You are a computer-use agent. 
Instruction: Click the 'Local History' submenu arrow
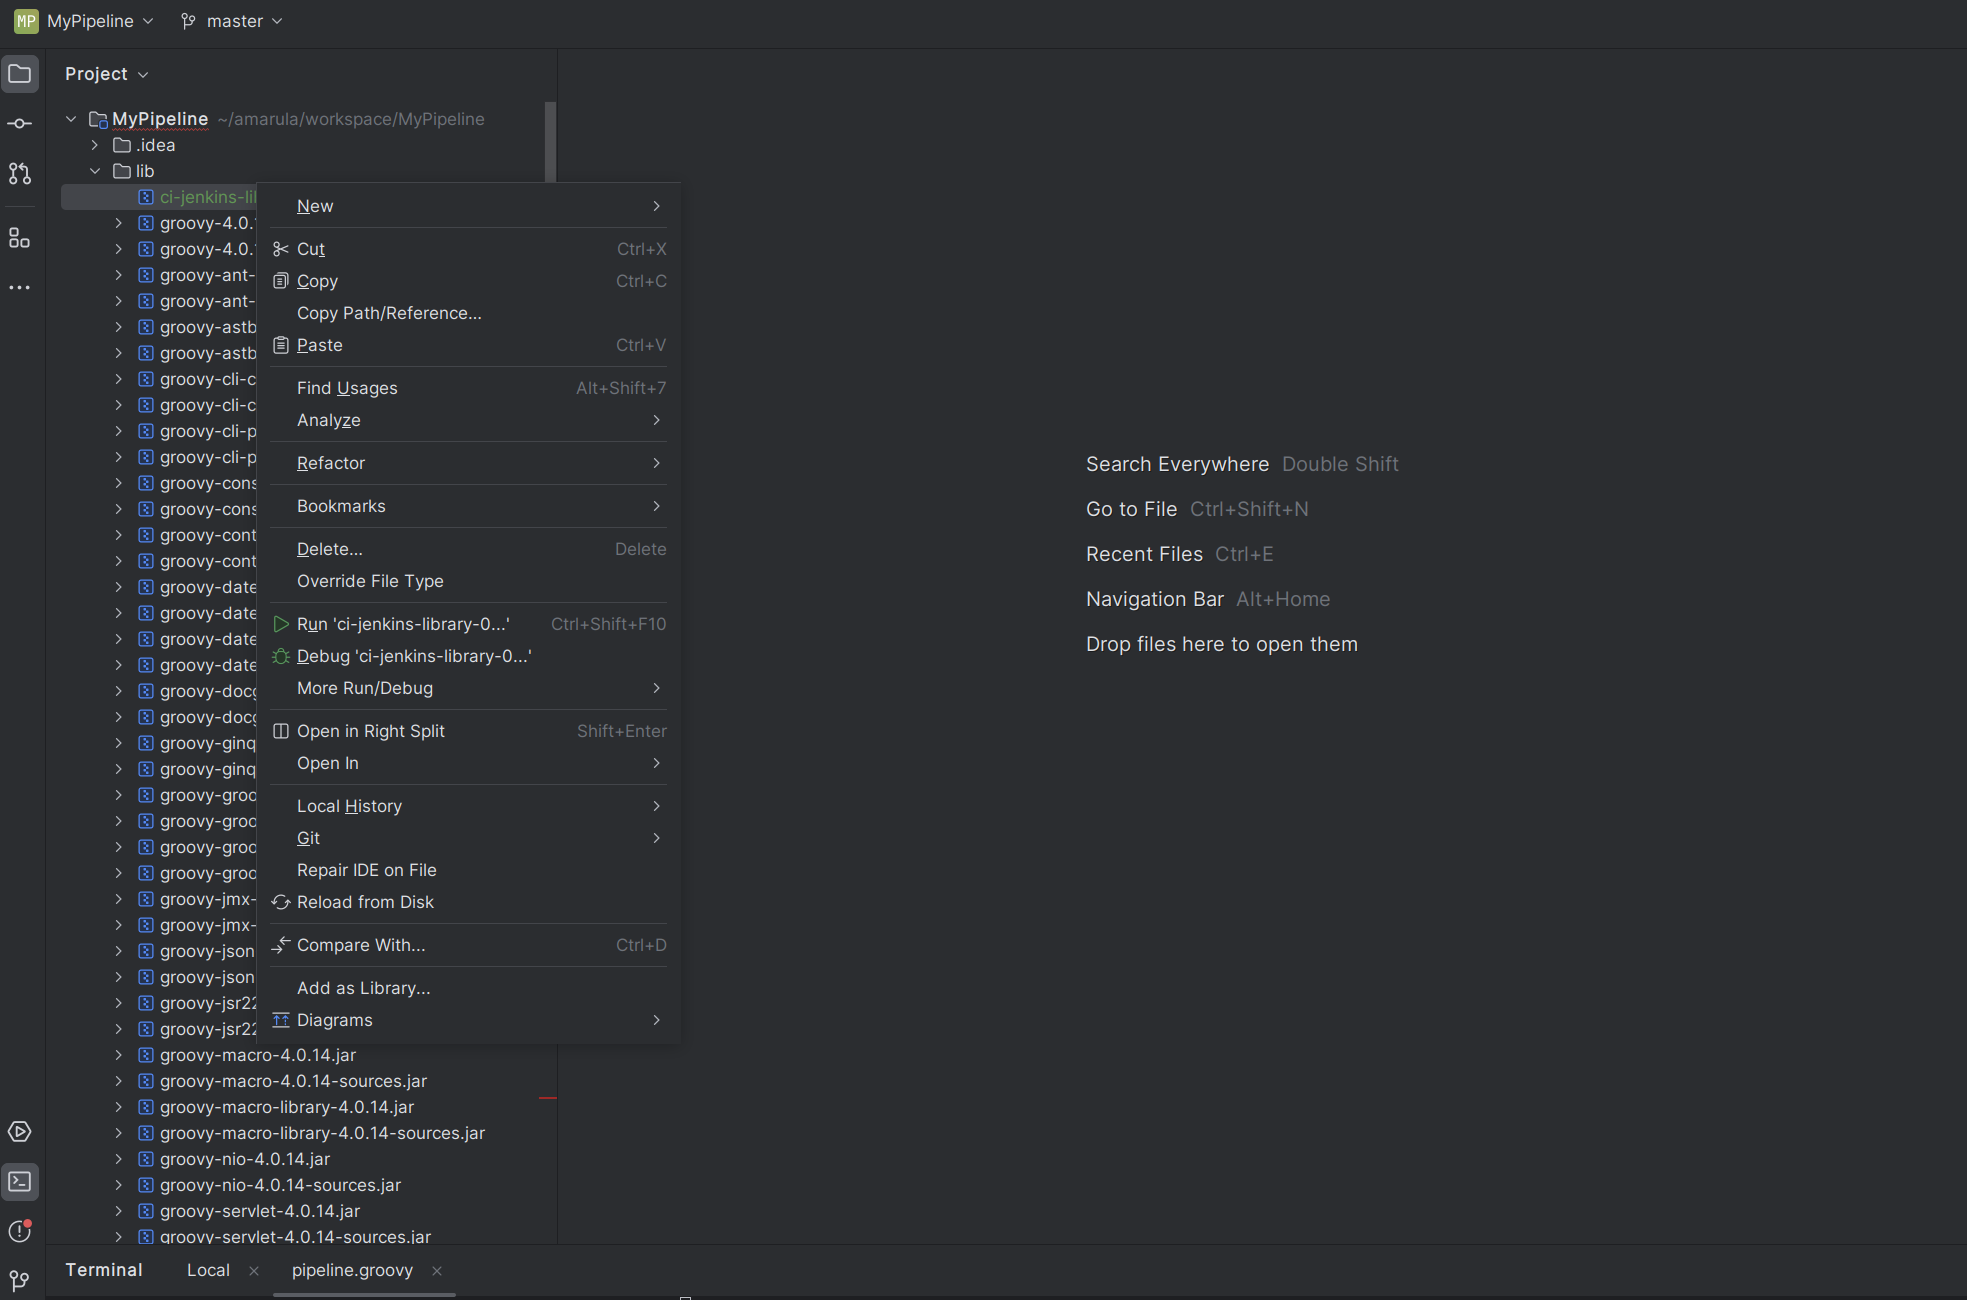pos(656,805)
